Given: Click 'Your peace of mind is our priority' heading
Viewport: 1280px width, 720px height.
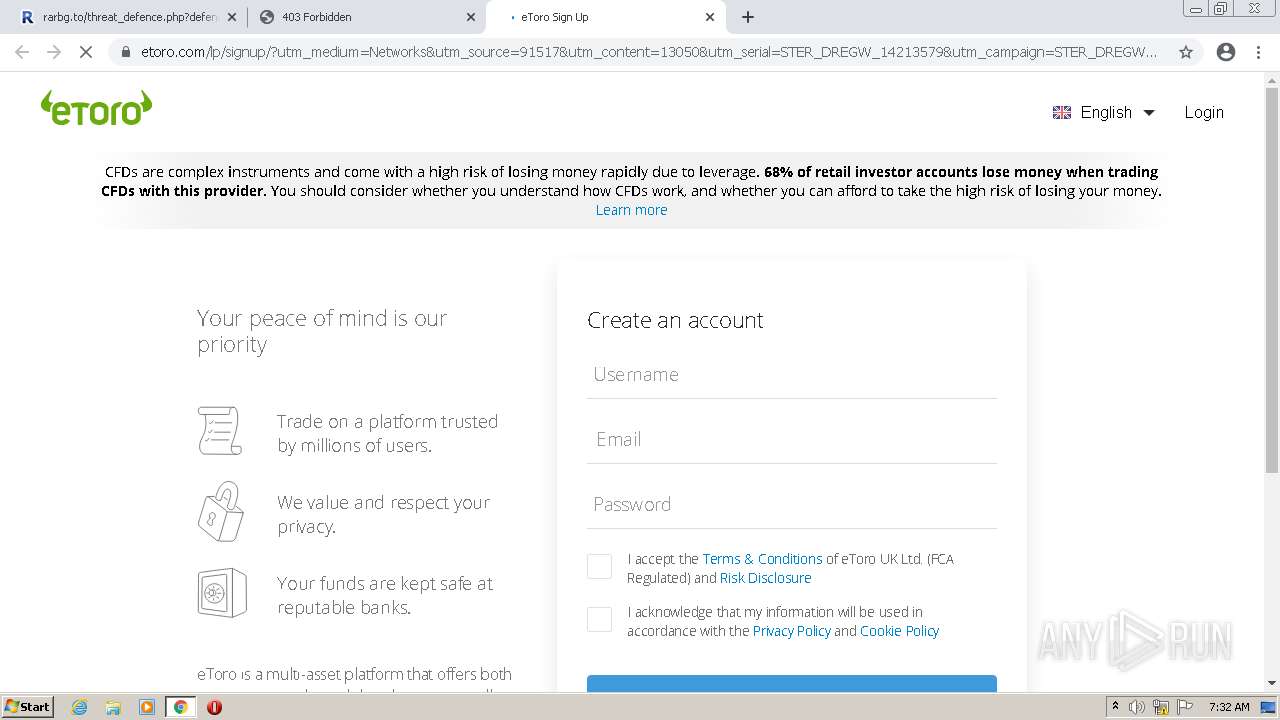Looking at the screenshot, I should [x=322, y=331].
